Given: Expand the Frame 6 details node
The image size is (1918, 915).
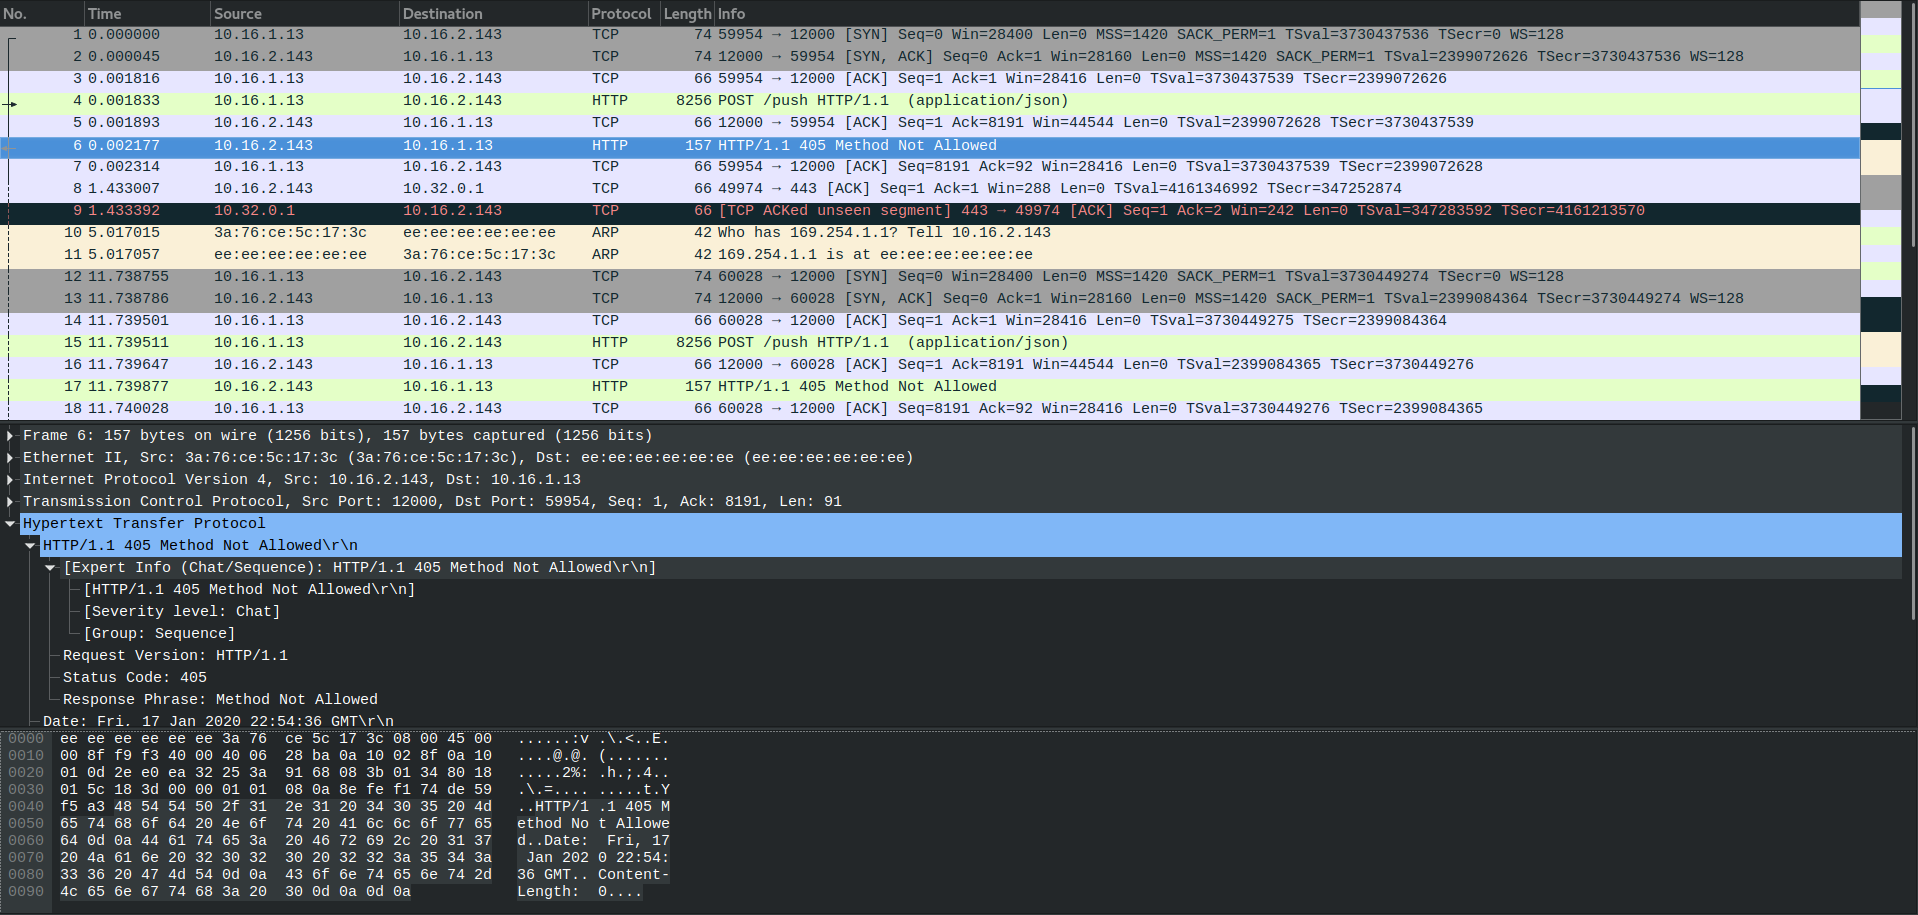Looking at the screenshot, I should pyautogui.click(x=9, y=435).
